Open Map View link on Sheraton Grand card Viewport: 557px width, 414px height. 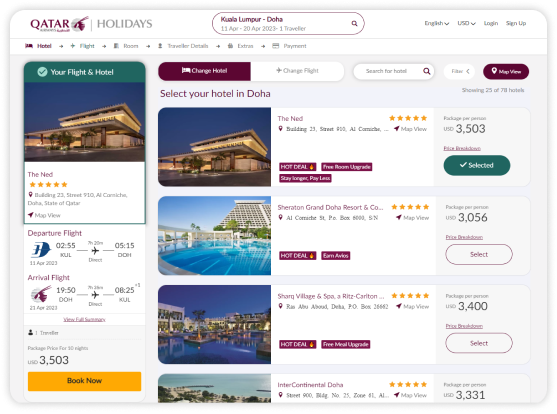coord(412,217)
